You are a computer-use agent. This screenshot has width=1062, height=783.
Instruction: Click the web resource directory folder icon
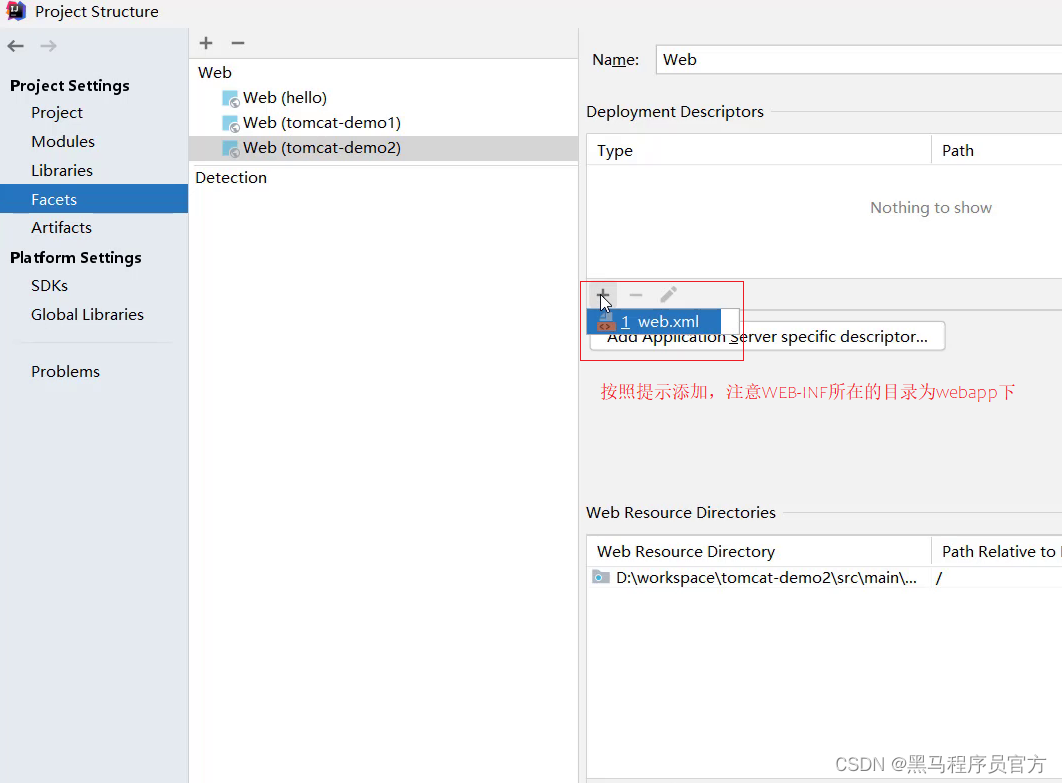(x=600, y=577)
